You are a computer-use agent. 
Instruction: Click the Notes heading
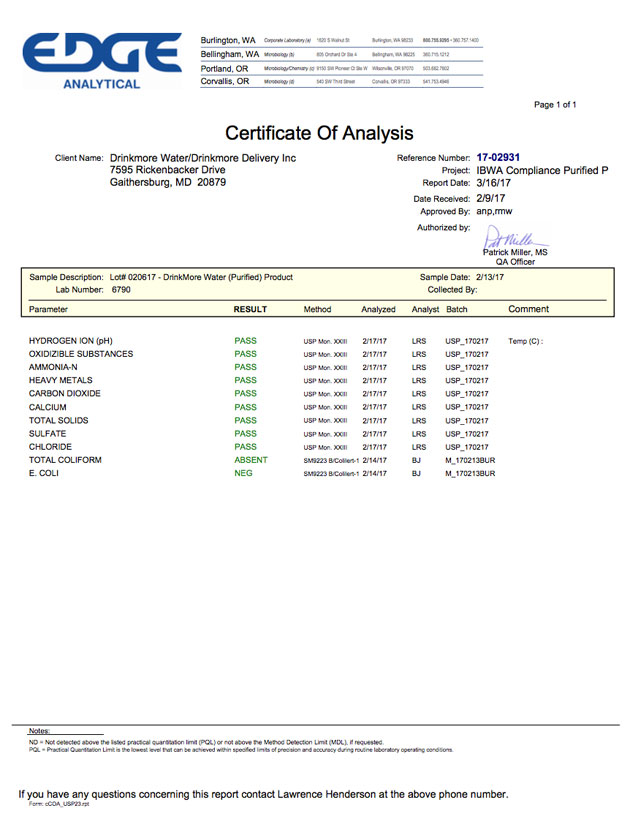pos(39,731)
